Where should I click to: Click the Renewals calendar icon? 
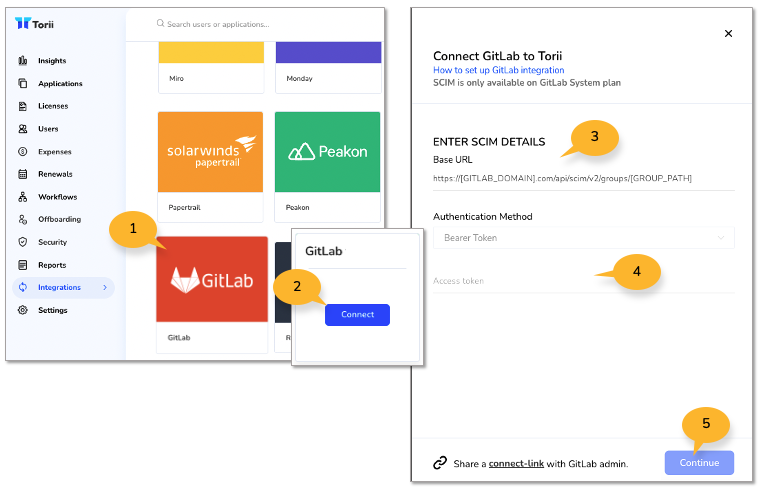pos(23,174)
